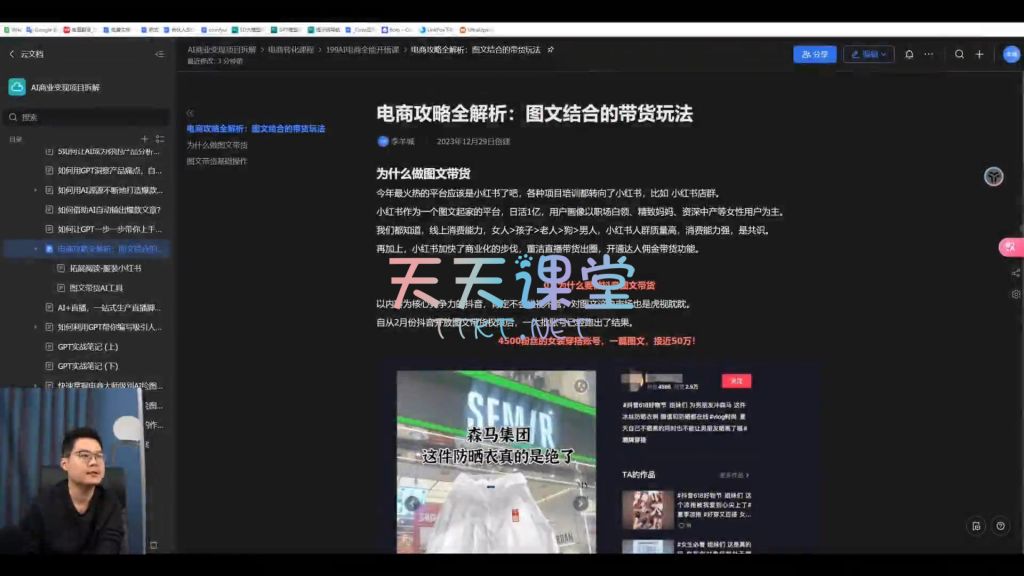This screenshot has width=1024, height=576.
Task: Click the notification bell icon
Action: [x=909, y=54]
